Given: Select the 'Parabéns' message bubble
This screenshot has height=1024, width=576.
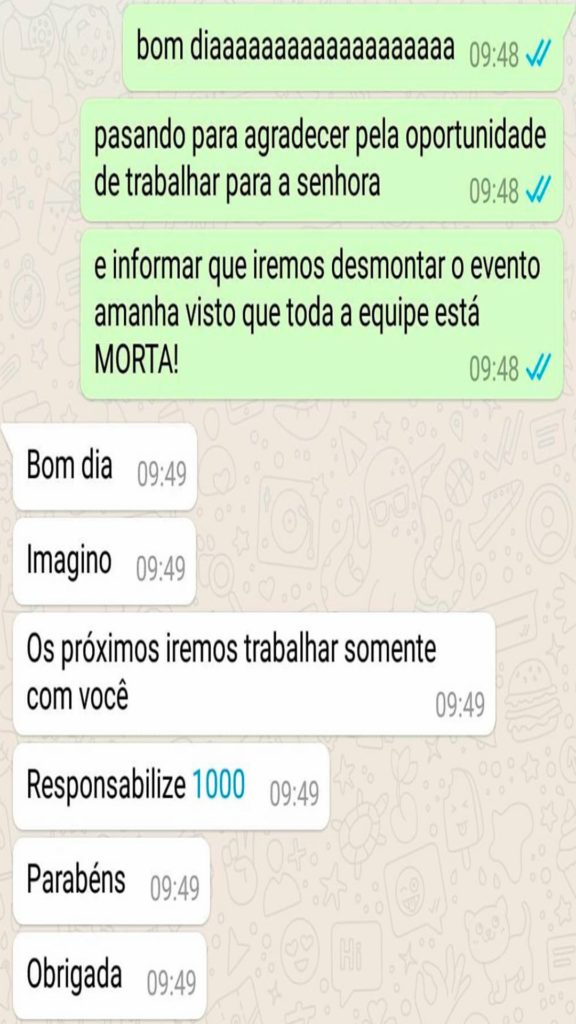Looking at the screenshot, I should point(111,882).
